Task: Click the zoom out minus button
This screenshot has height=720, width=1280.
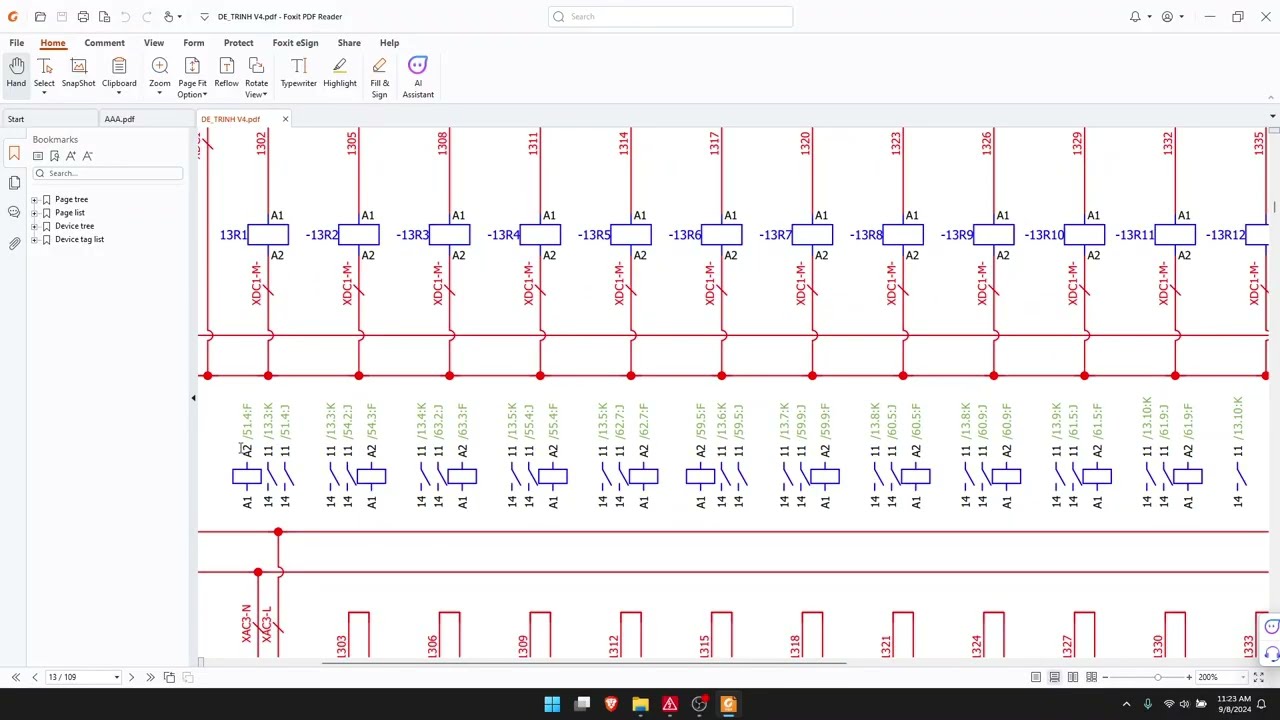Action: (1105, 677)
